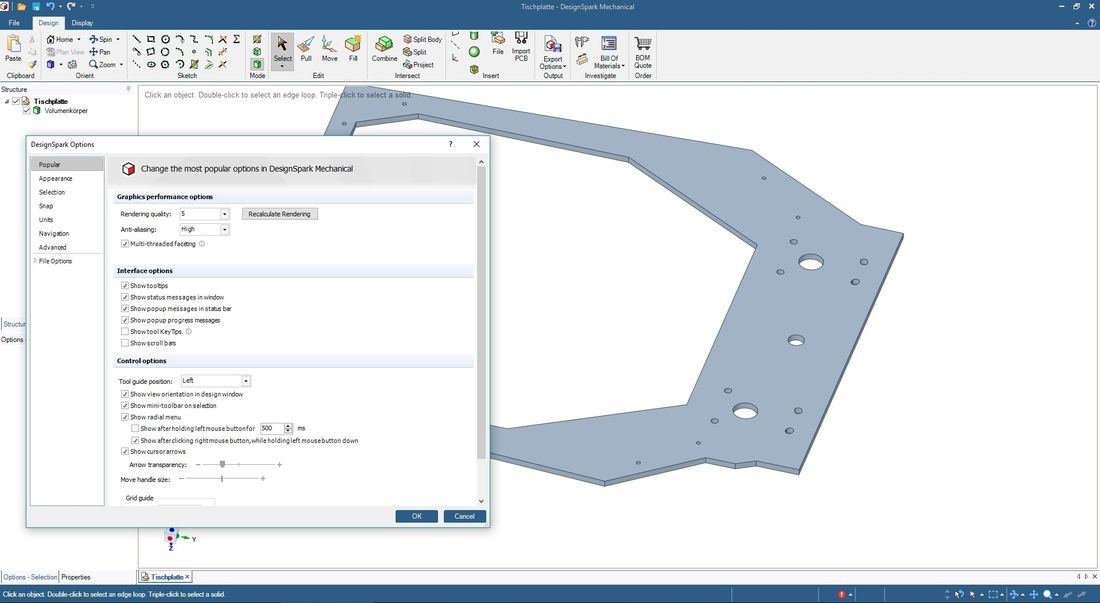Click the Project tool in Intersect group
Viewport: 1100px width, 603px height.
(418, 65)
